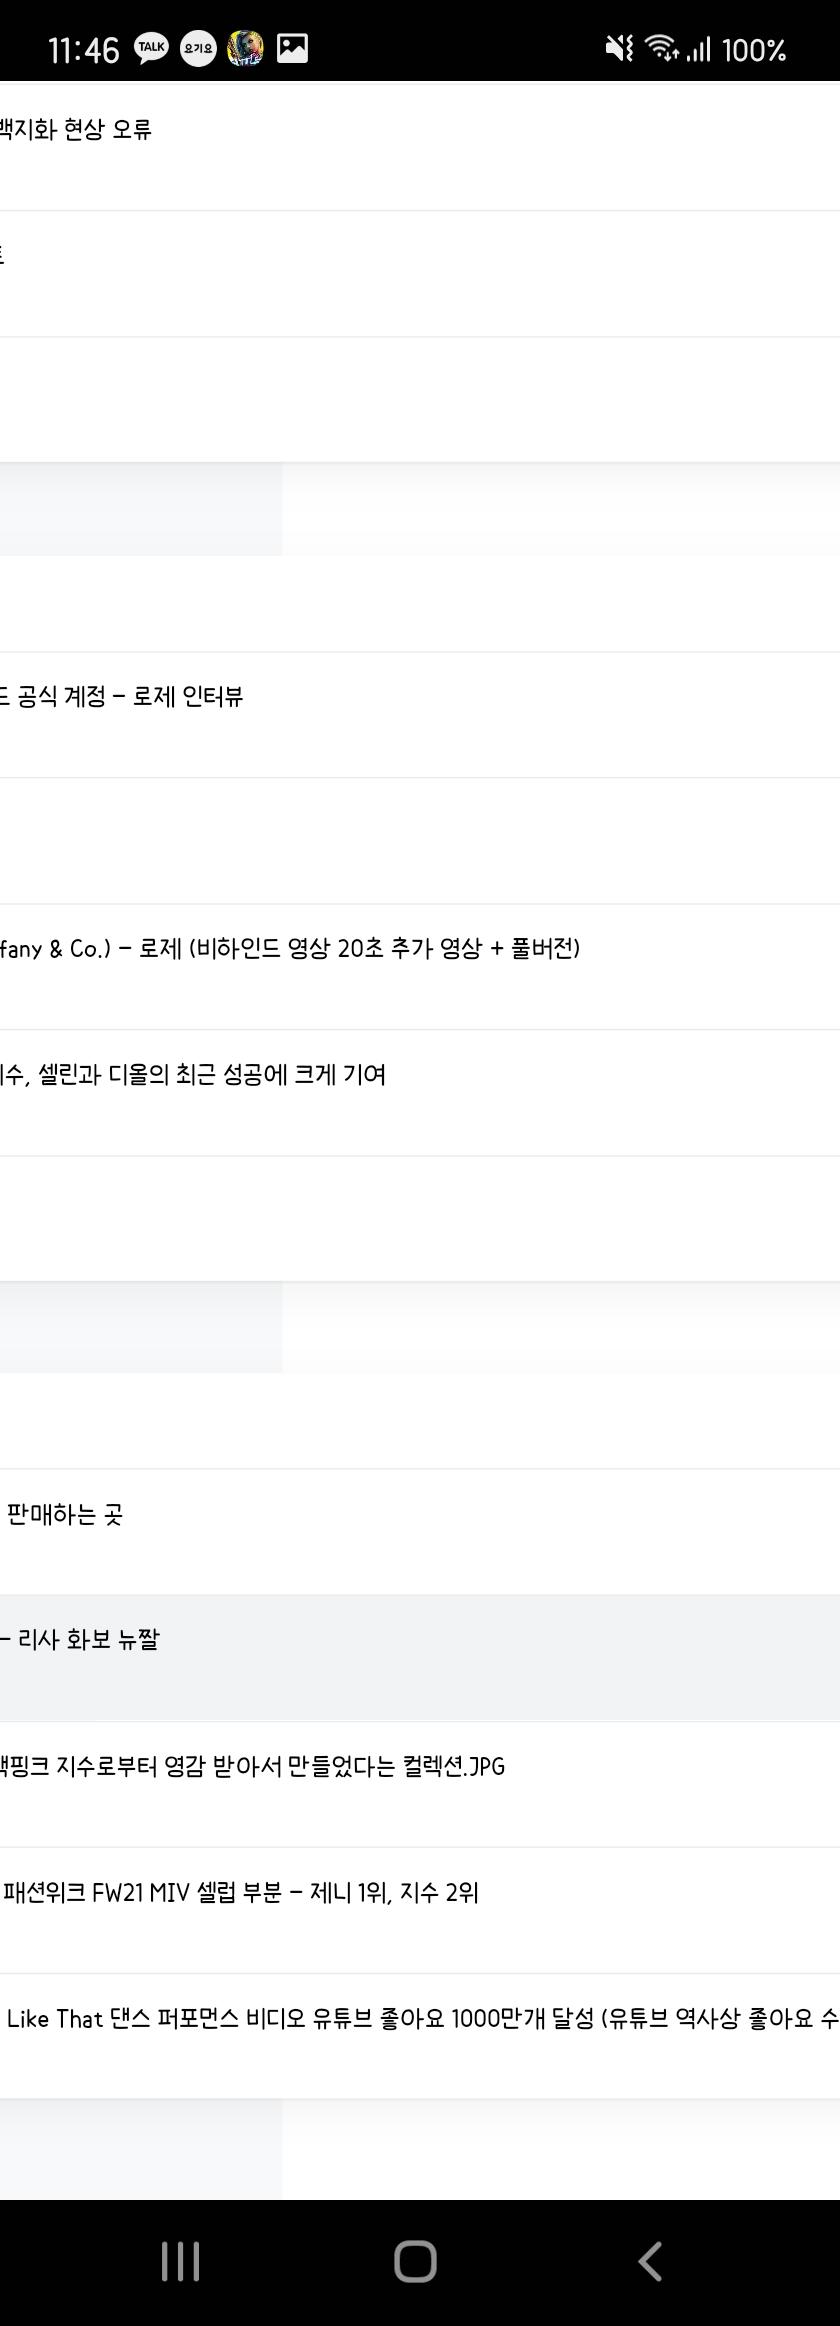Open the Like That 댄스 퍼포먼스 post
Viewport: 840px width, 2326px height.
[x=420, y=2036]
